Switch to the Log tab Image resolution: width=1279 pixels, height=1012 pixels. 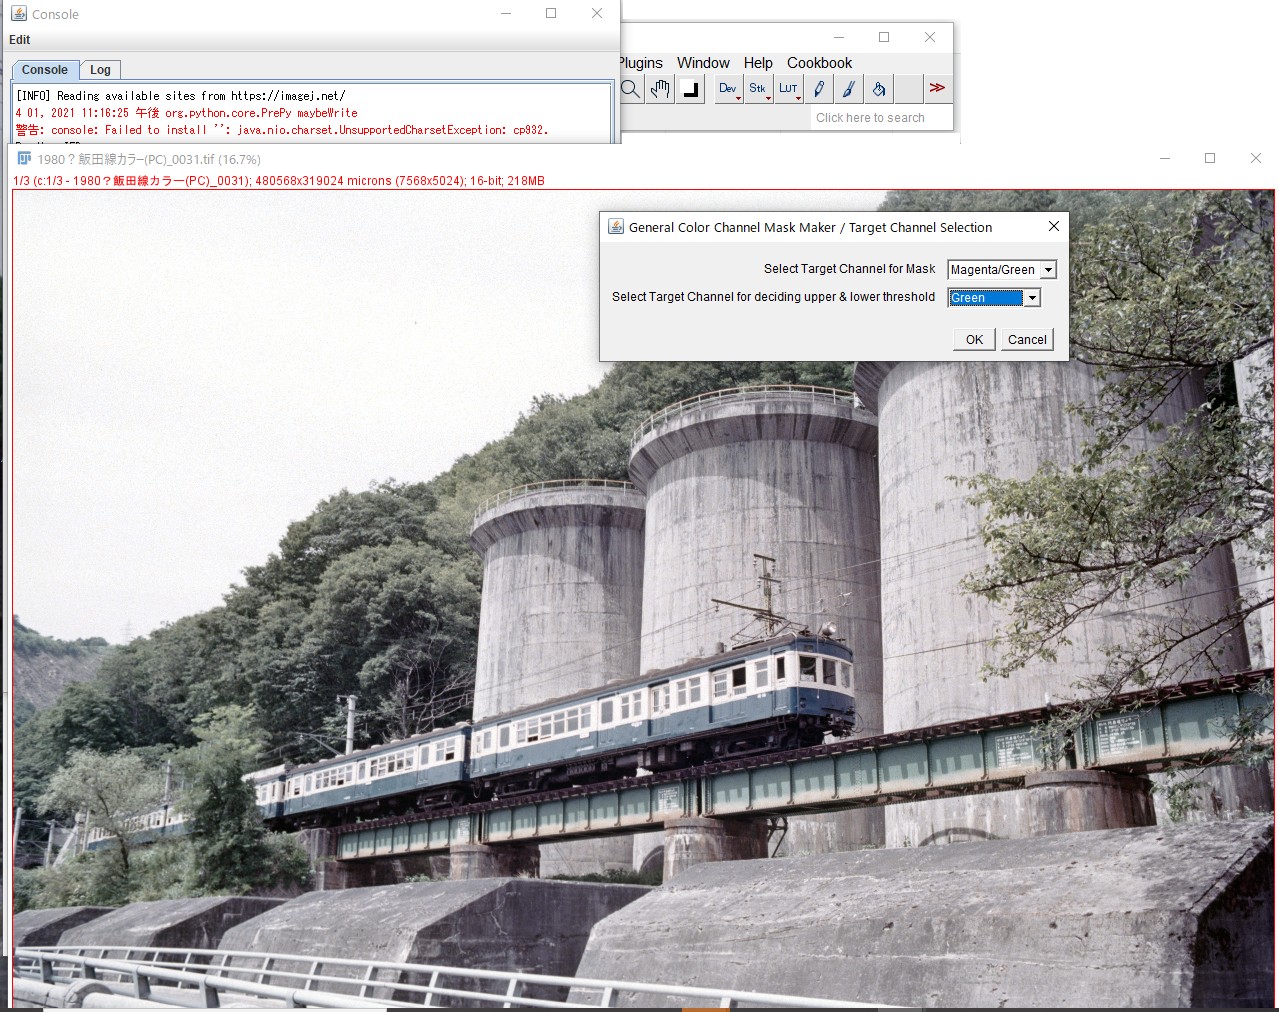[x=100, y=70]
